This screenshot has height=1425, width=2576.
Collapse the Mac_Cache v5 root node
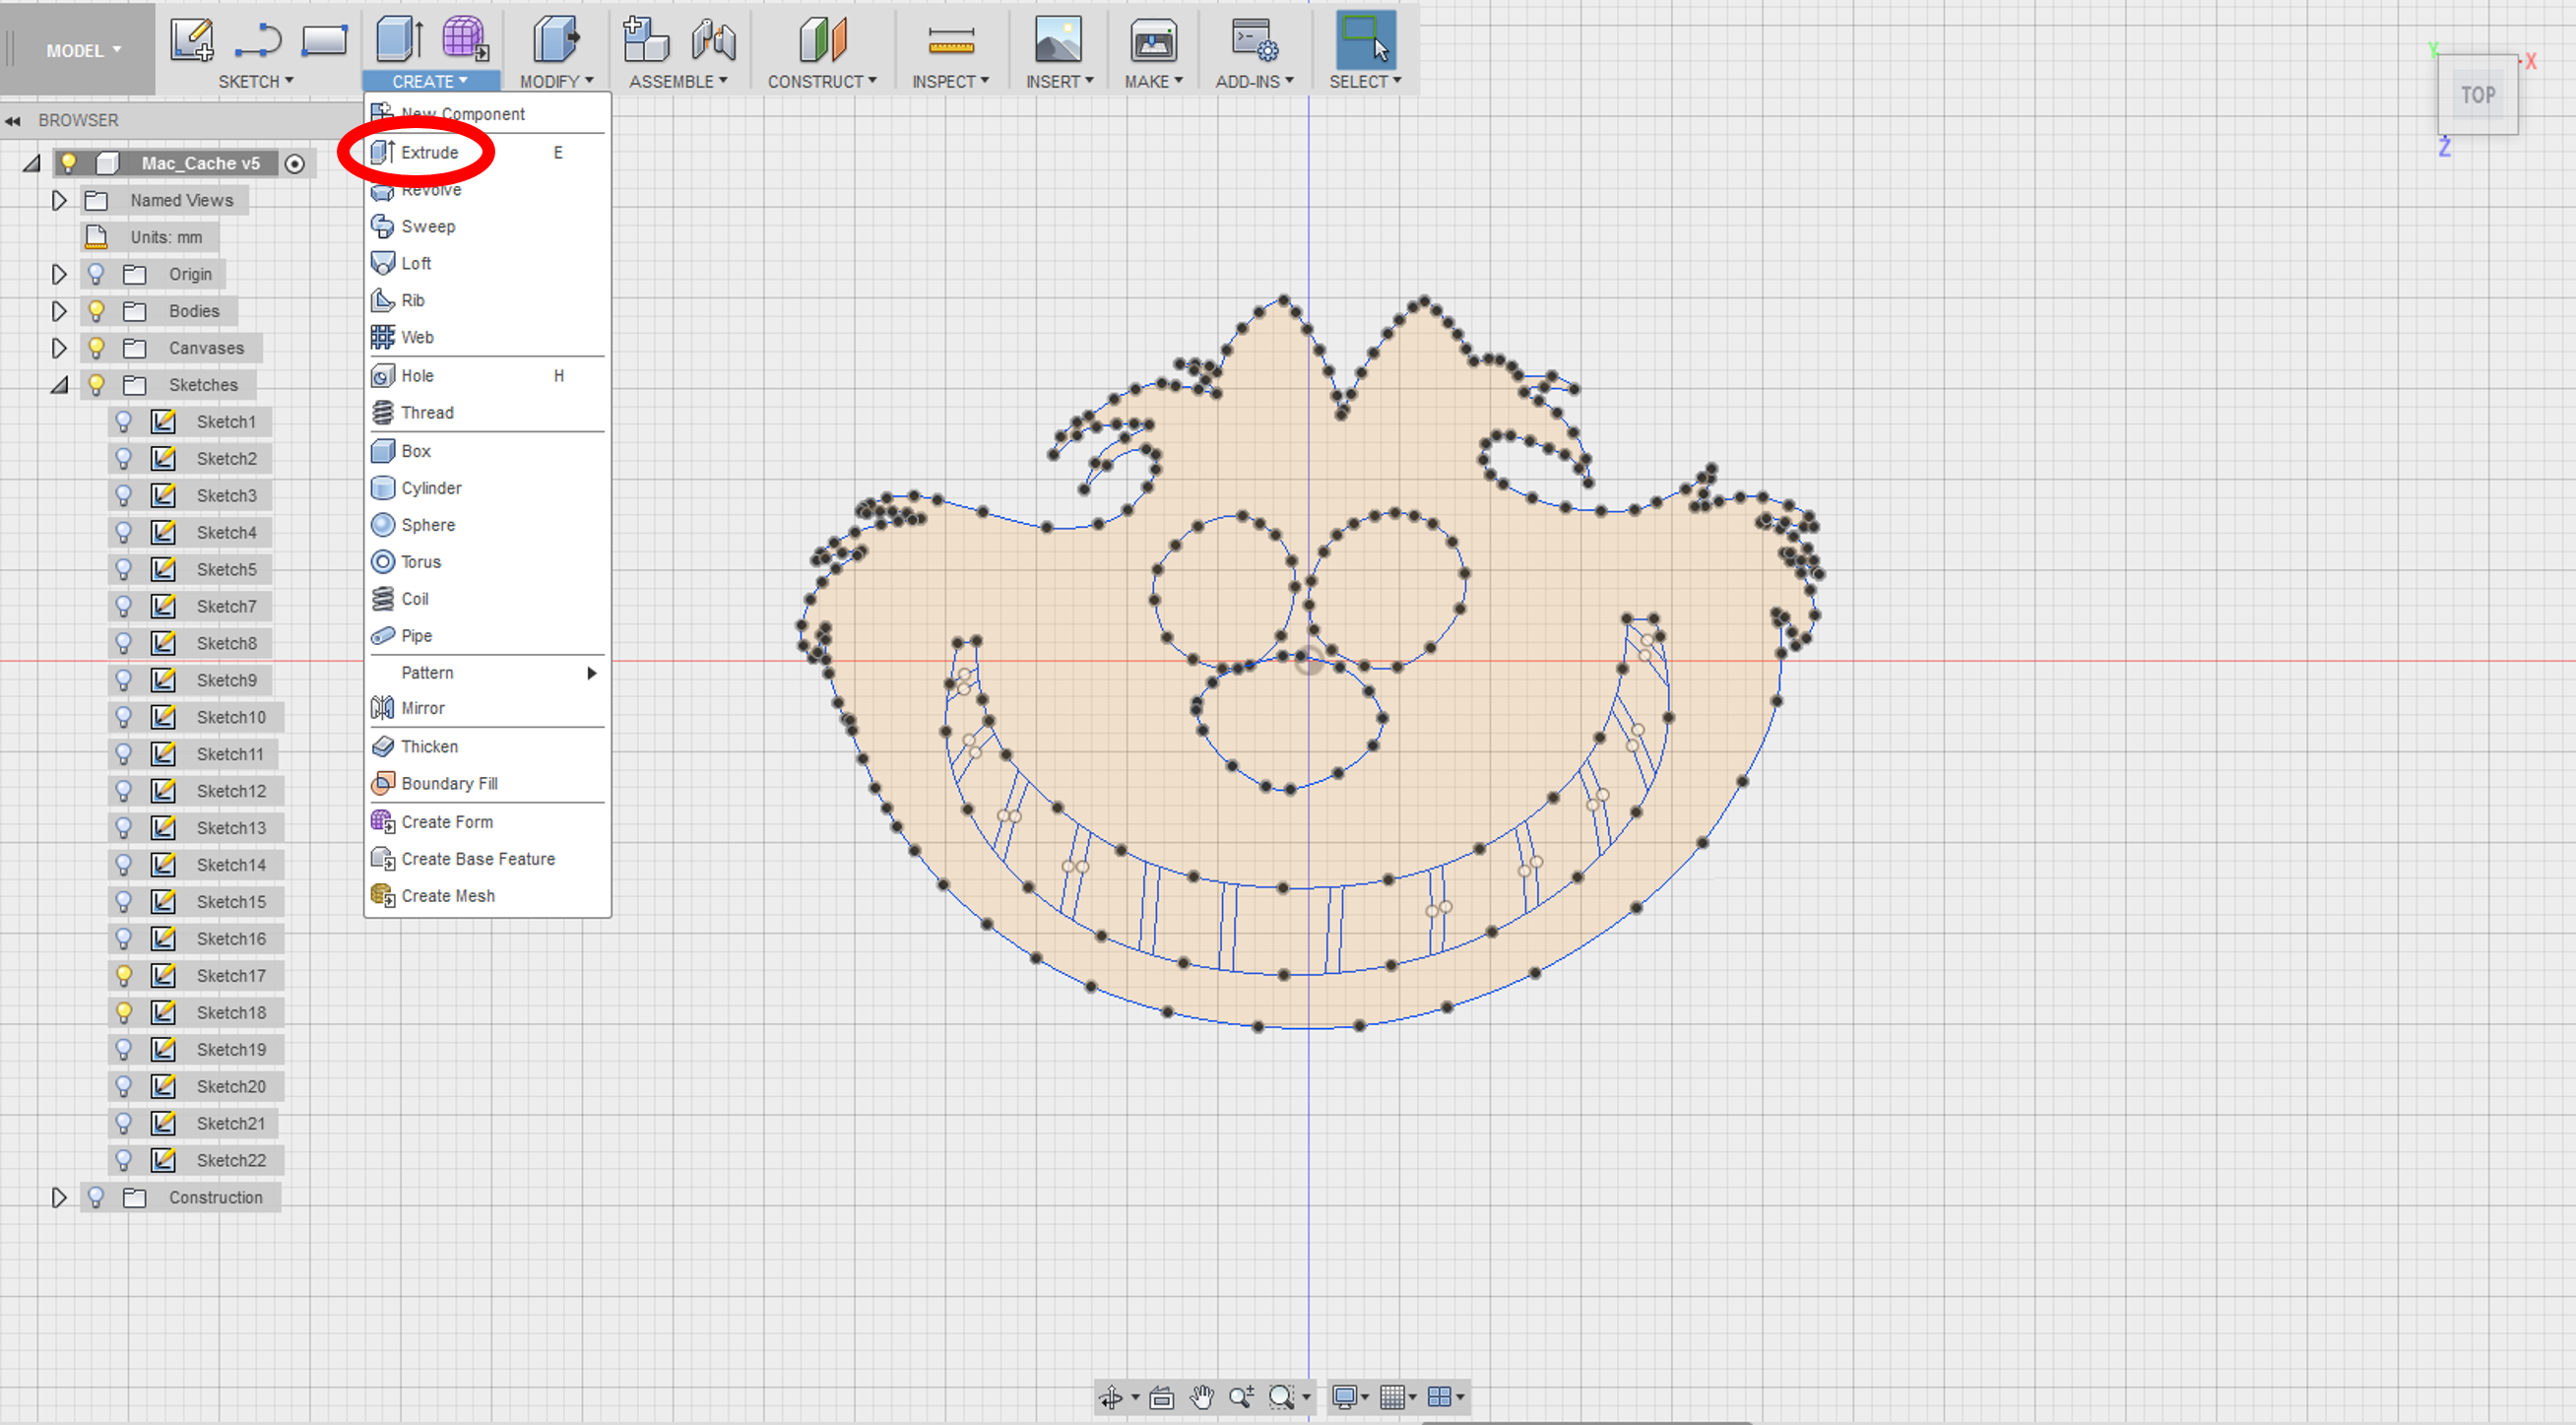pos(32,164)
